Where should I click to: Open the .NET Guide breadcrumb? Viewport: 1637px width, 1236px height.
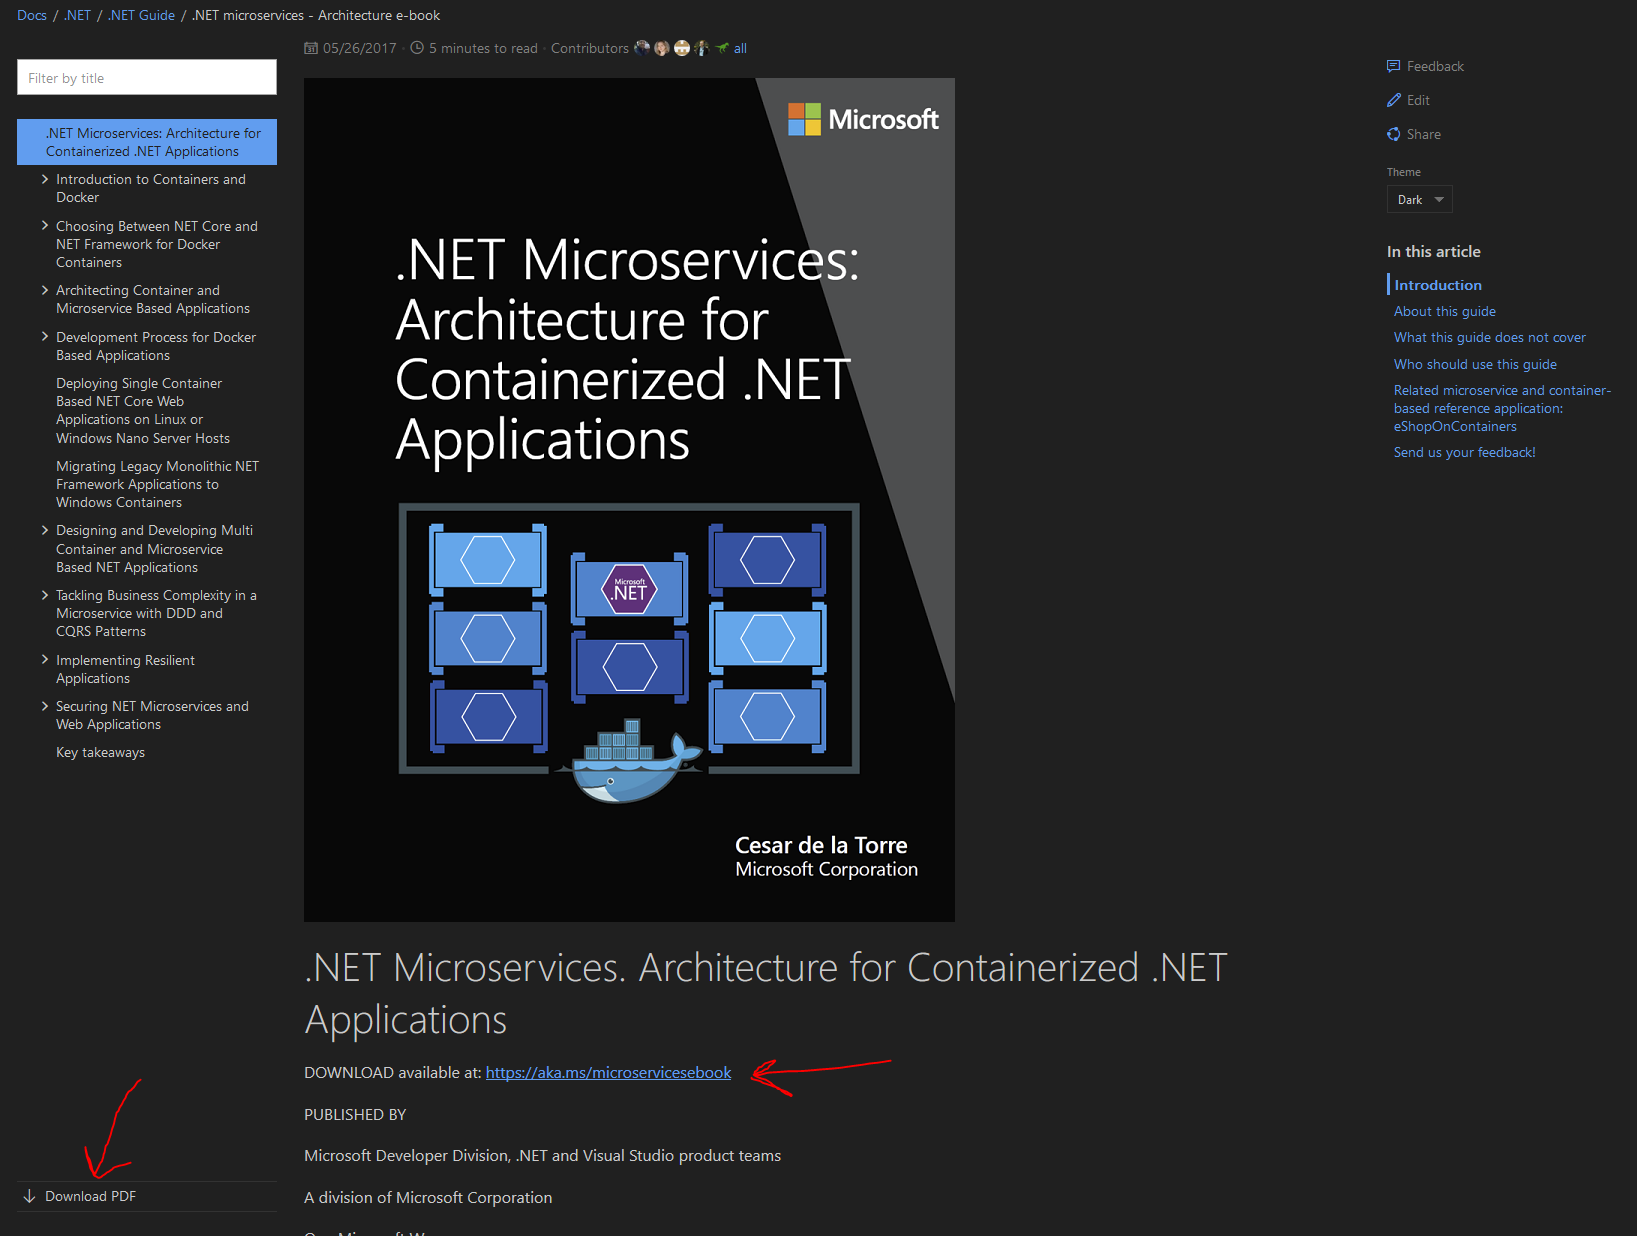142,15
